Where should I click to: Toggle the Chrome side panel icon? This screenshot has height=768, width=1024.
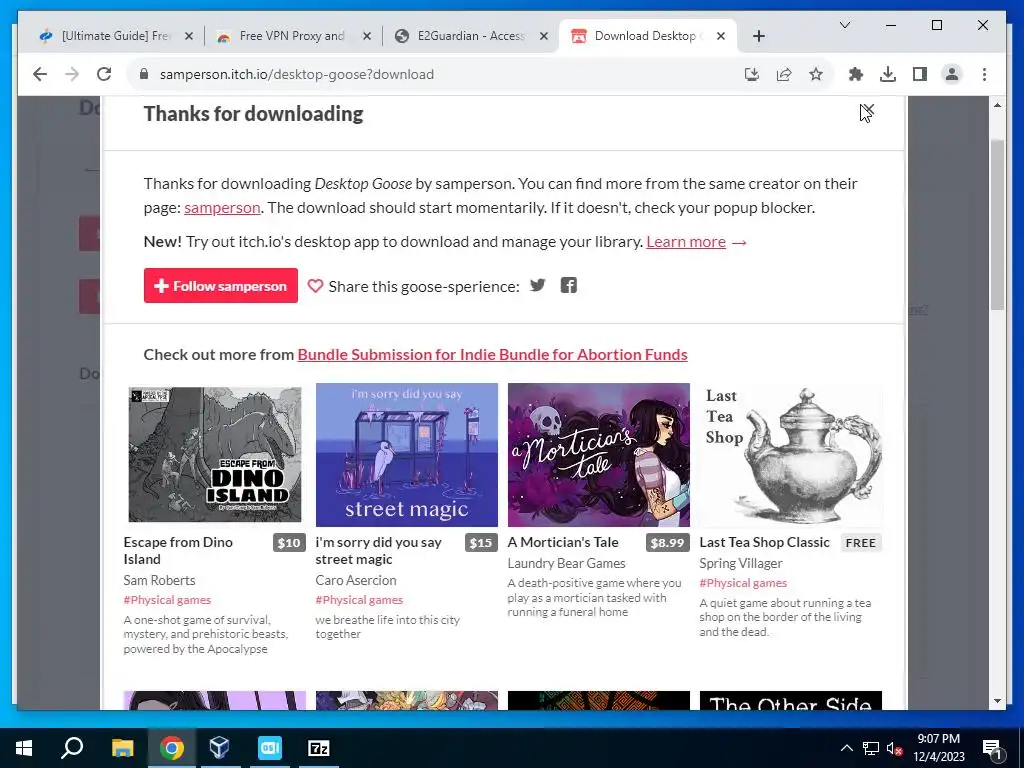coord(920,74)
